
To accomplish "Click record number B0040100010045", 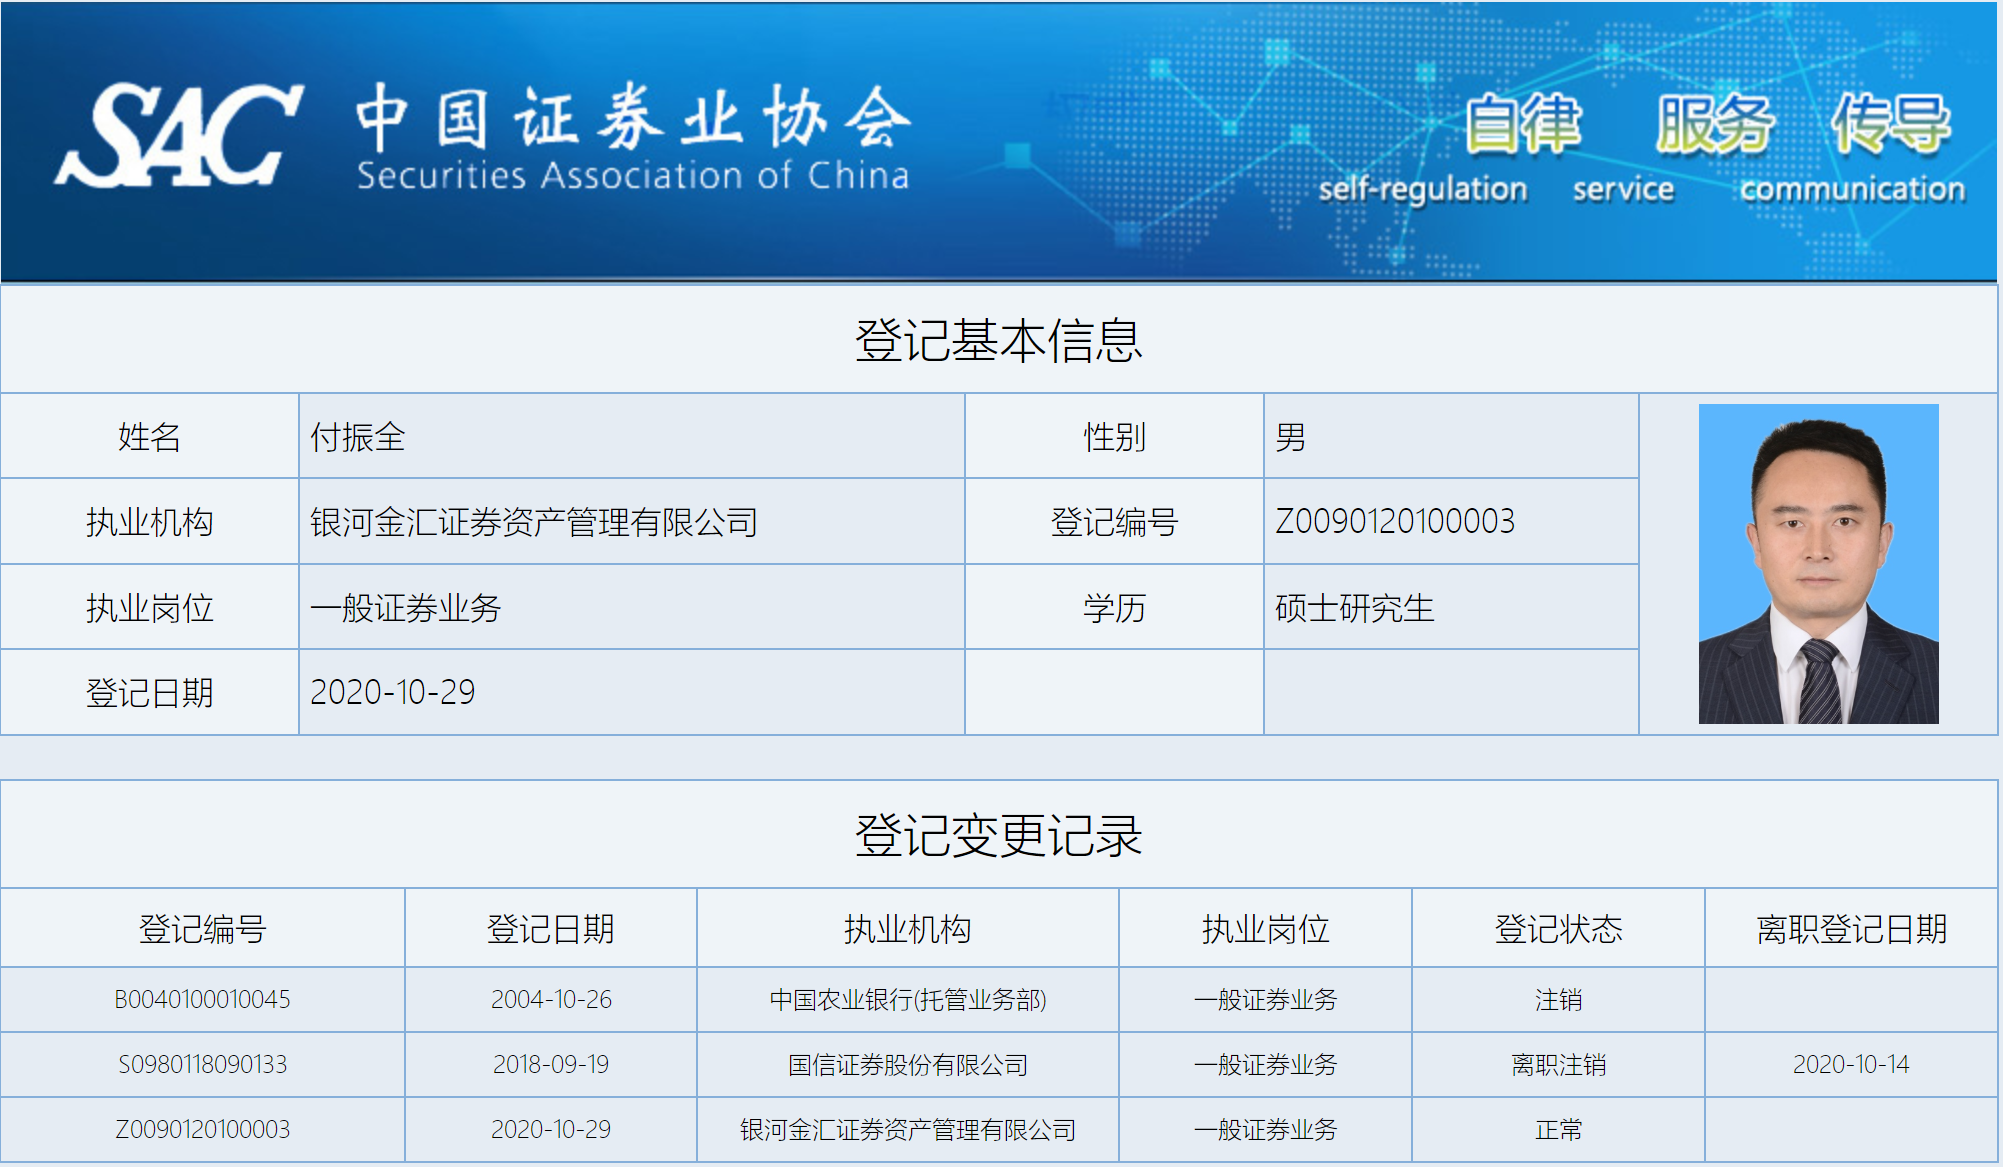I will (202, 1000).
